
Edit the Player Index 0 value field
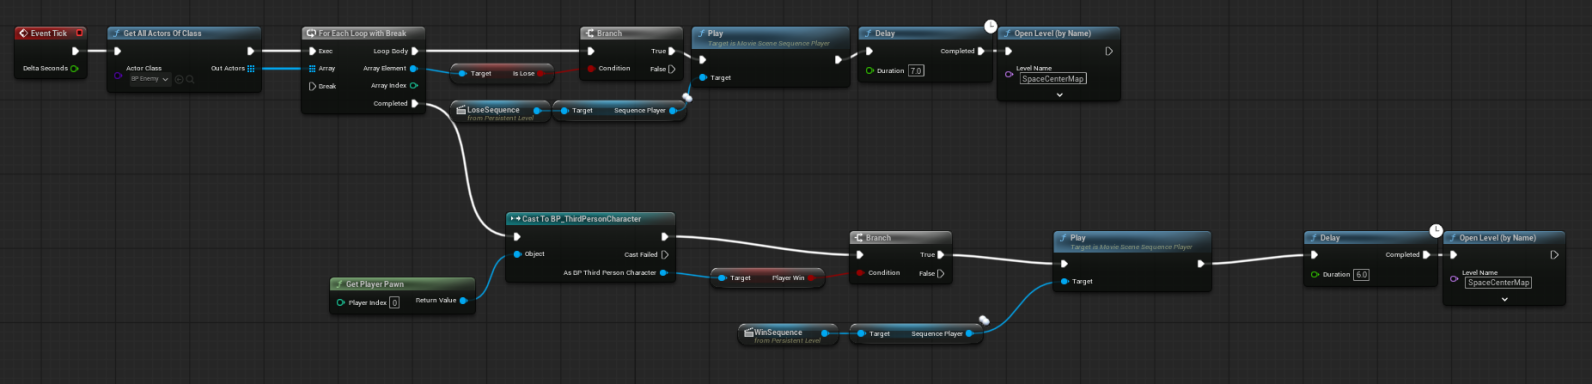tap(394, 303)
